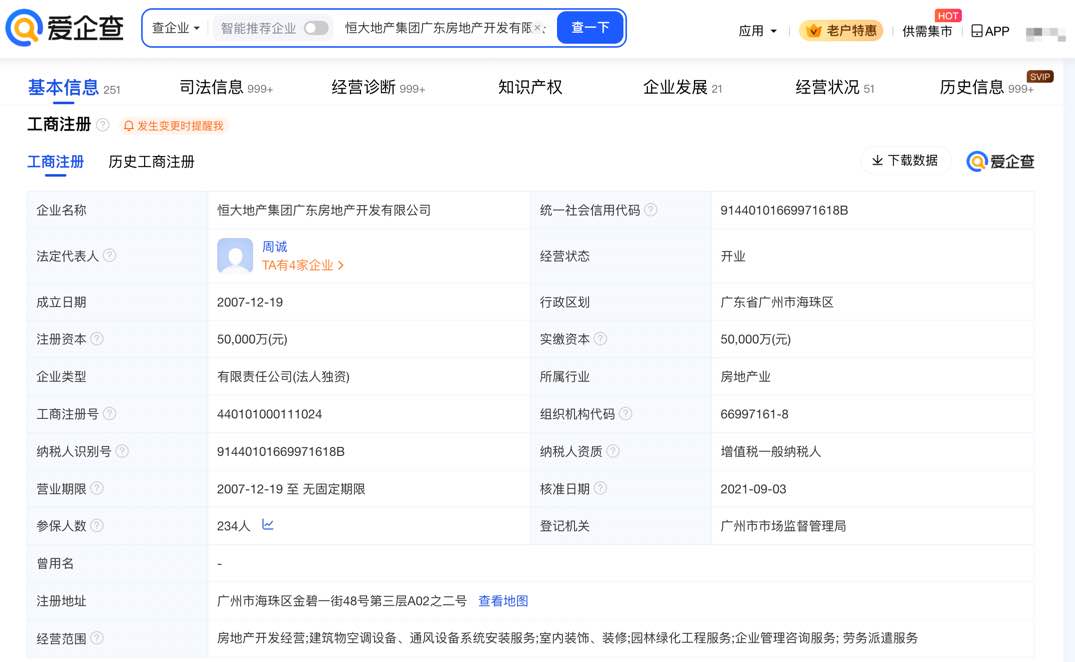Click help icon beside 参保人数
Viewport: 1075px width, 662px height.
97,526
